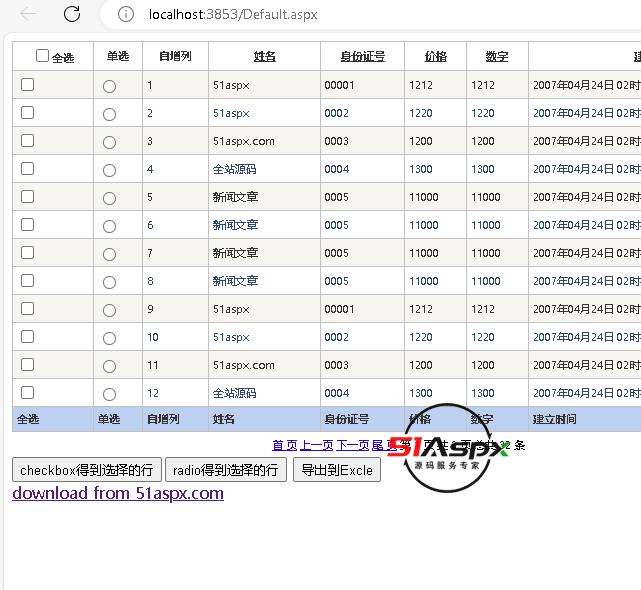Click the browser back arrow
641x590 pixels.
[28, 14]
